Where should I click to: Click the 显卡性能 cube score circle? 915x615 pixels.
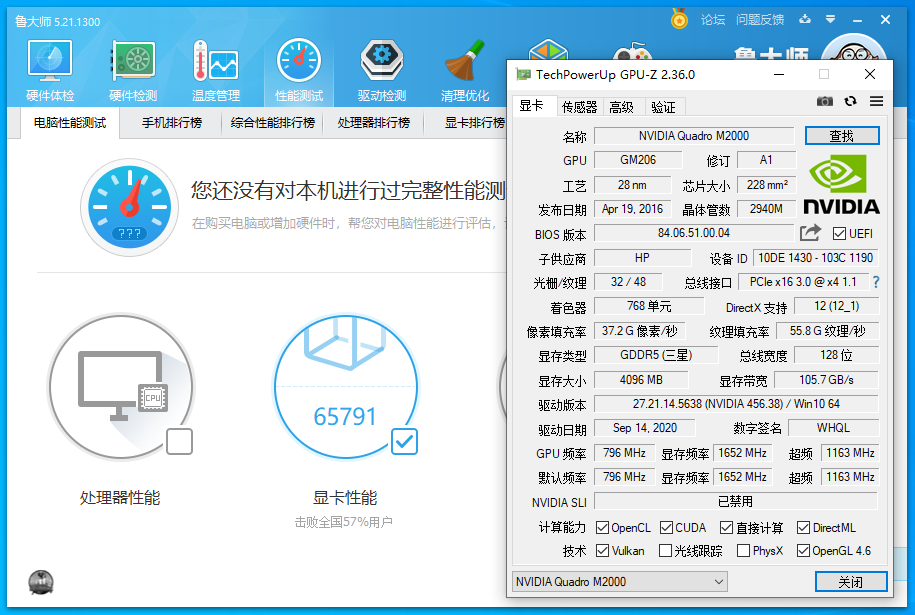point(345,386)
